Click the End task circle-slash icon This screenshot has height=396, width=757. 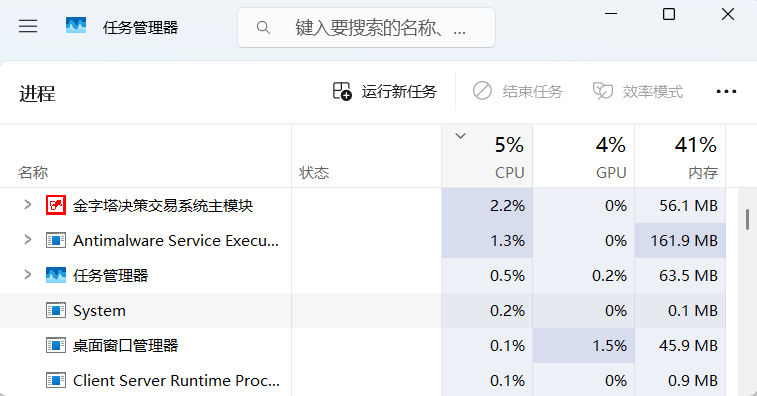tap(482, 91)
